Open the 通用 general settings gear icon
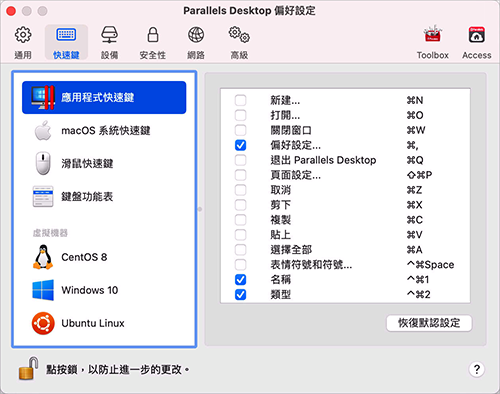 (x=23, y=35)
